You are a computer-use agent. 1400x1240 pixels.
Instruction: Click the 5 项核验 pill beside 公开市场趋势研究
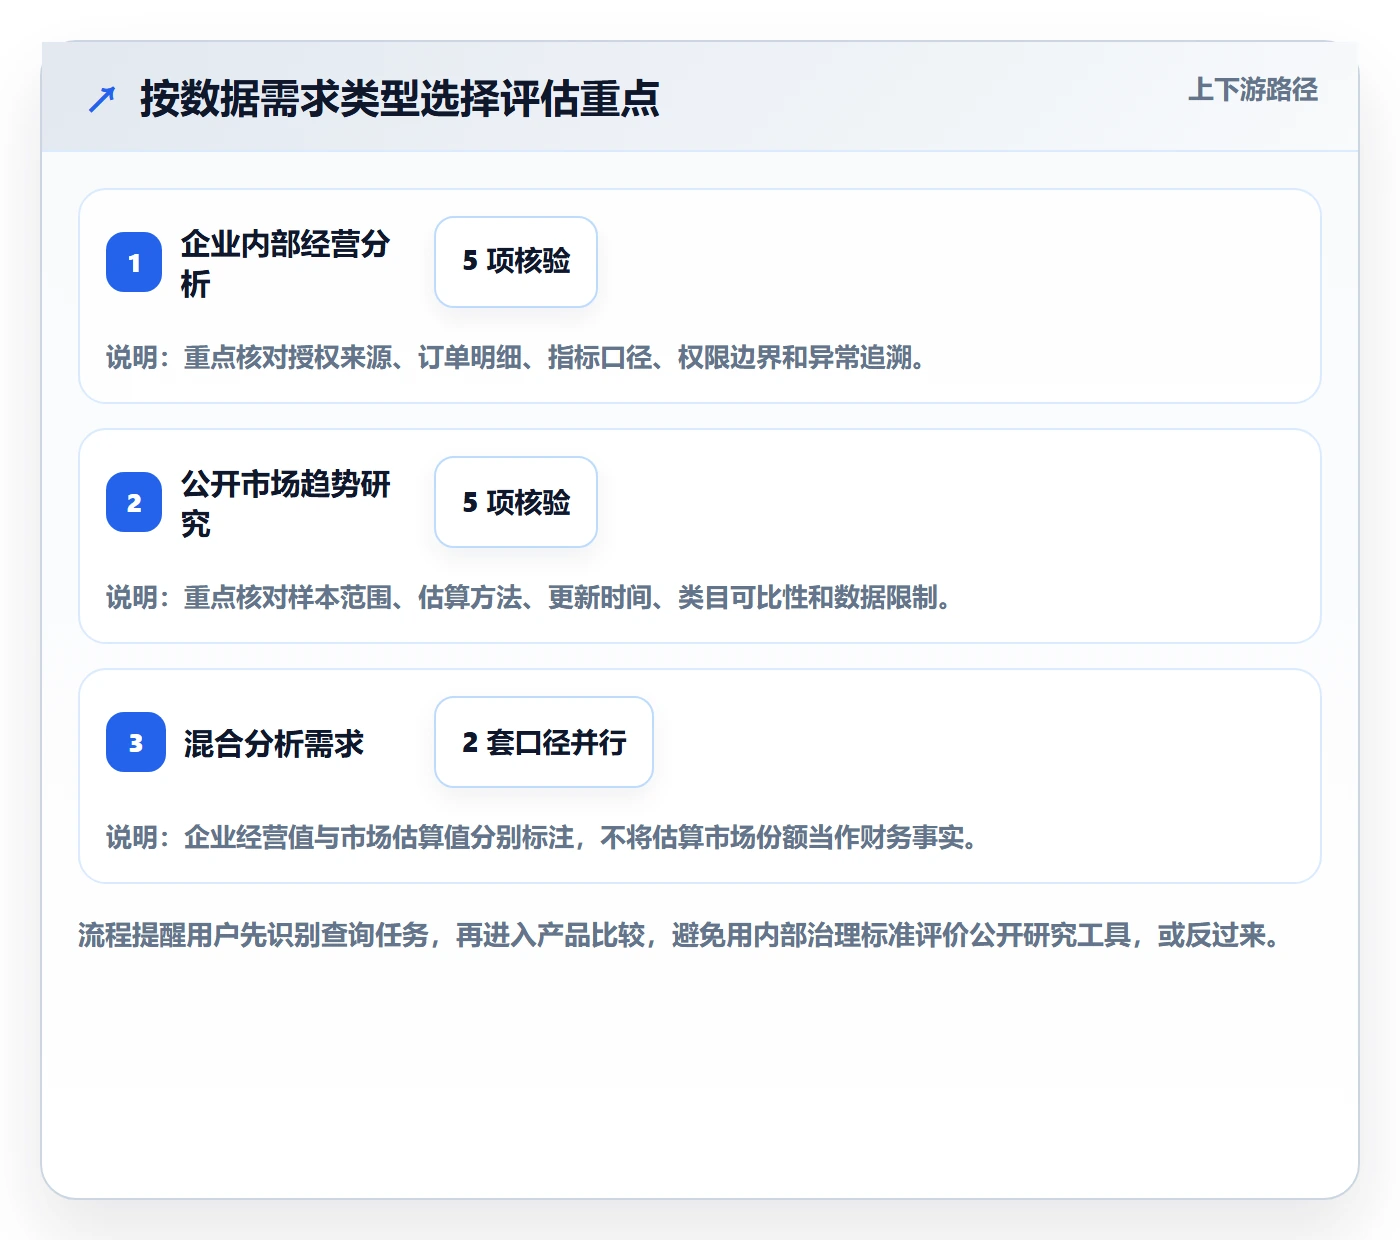click(x=516, y=502)
